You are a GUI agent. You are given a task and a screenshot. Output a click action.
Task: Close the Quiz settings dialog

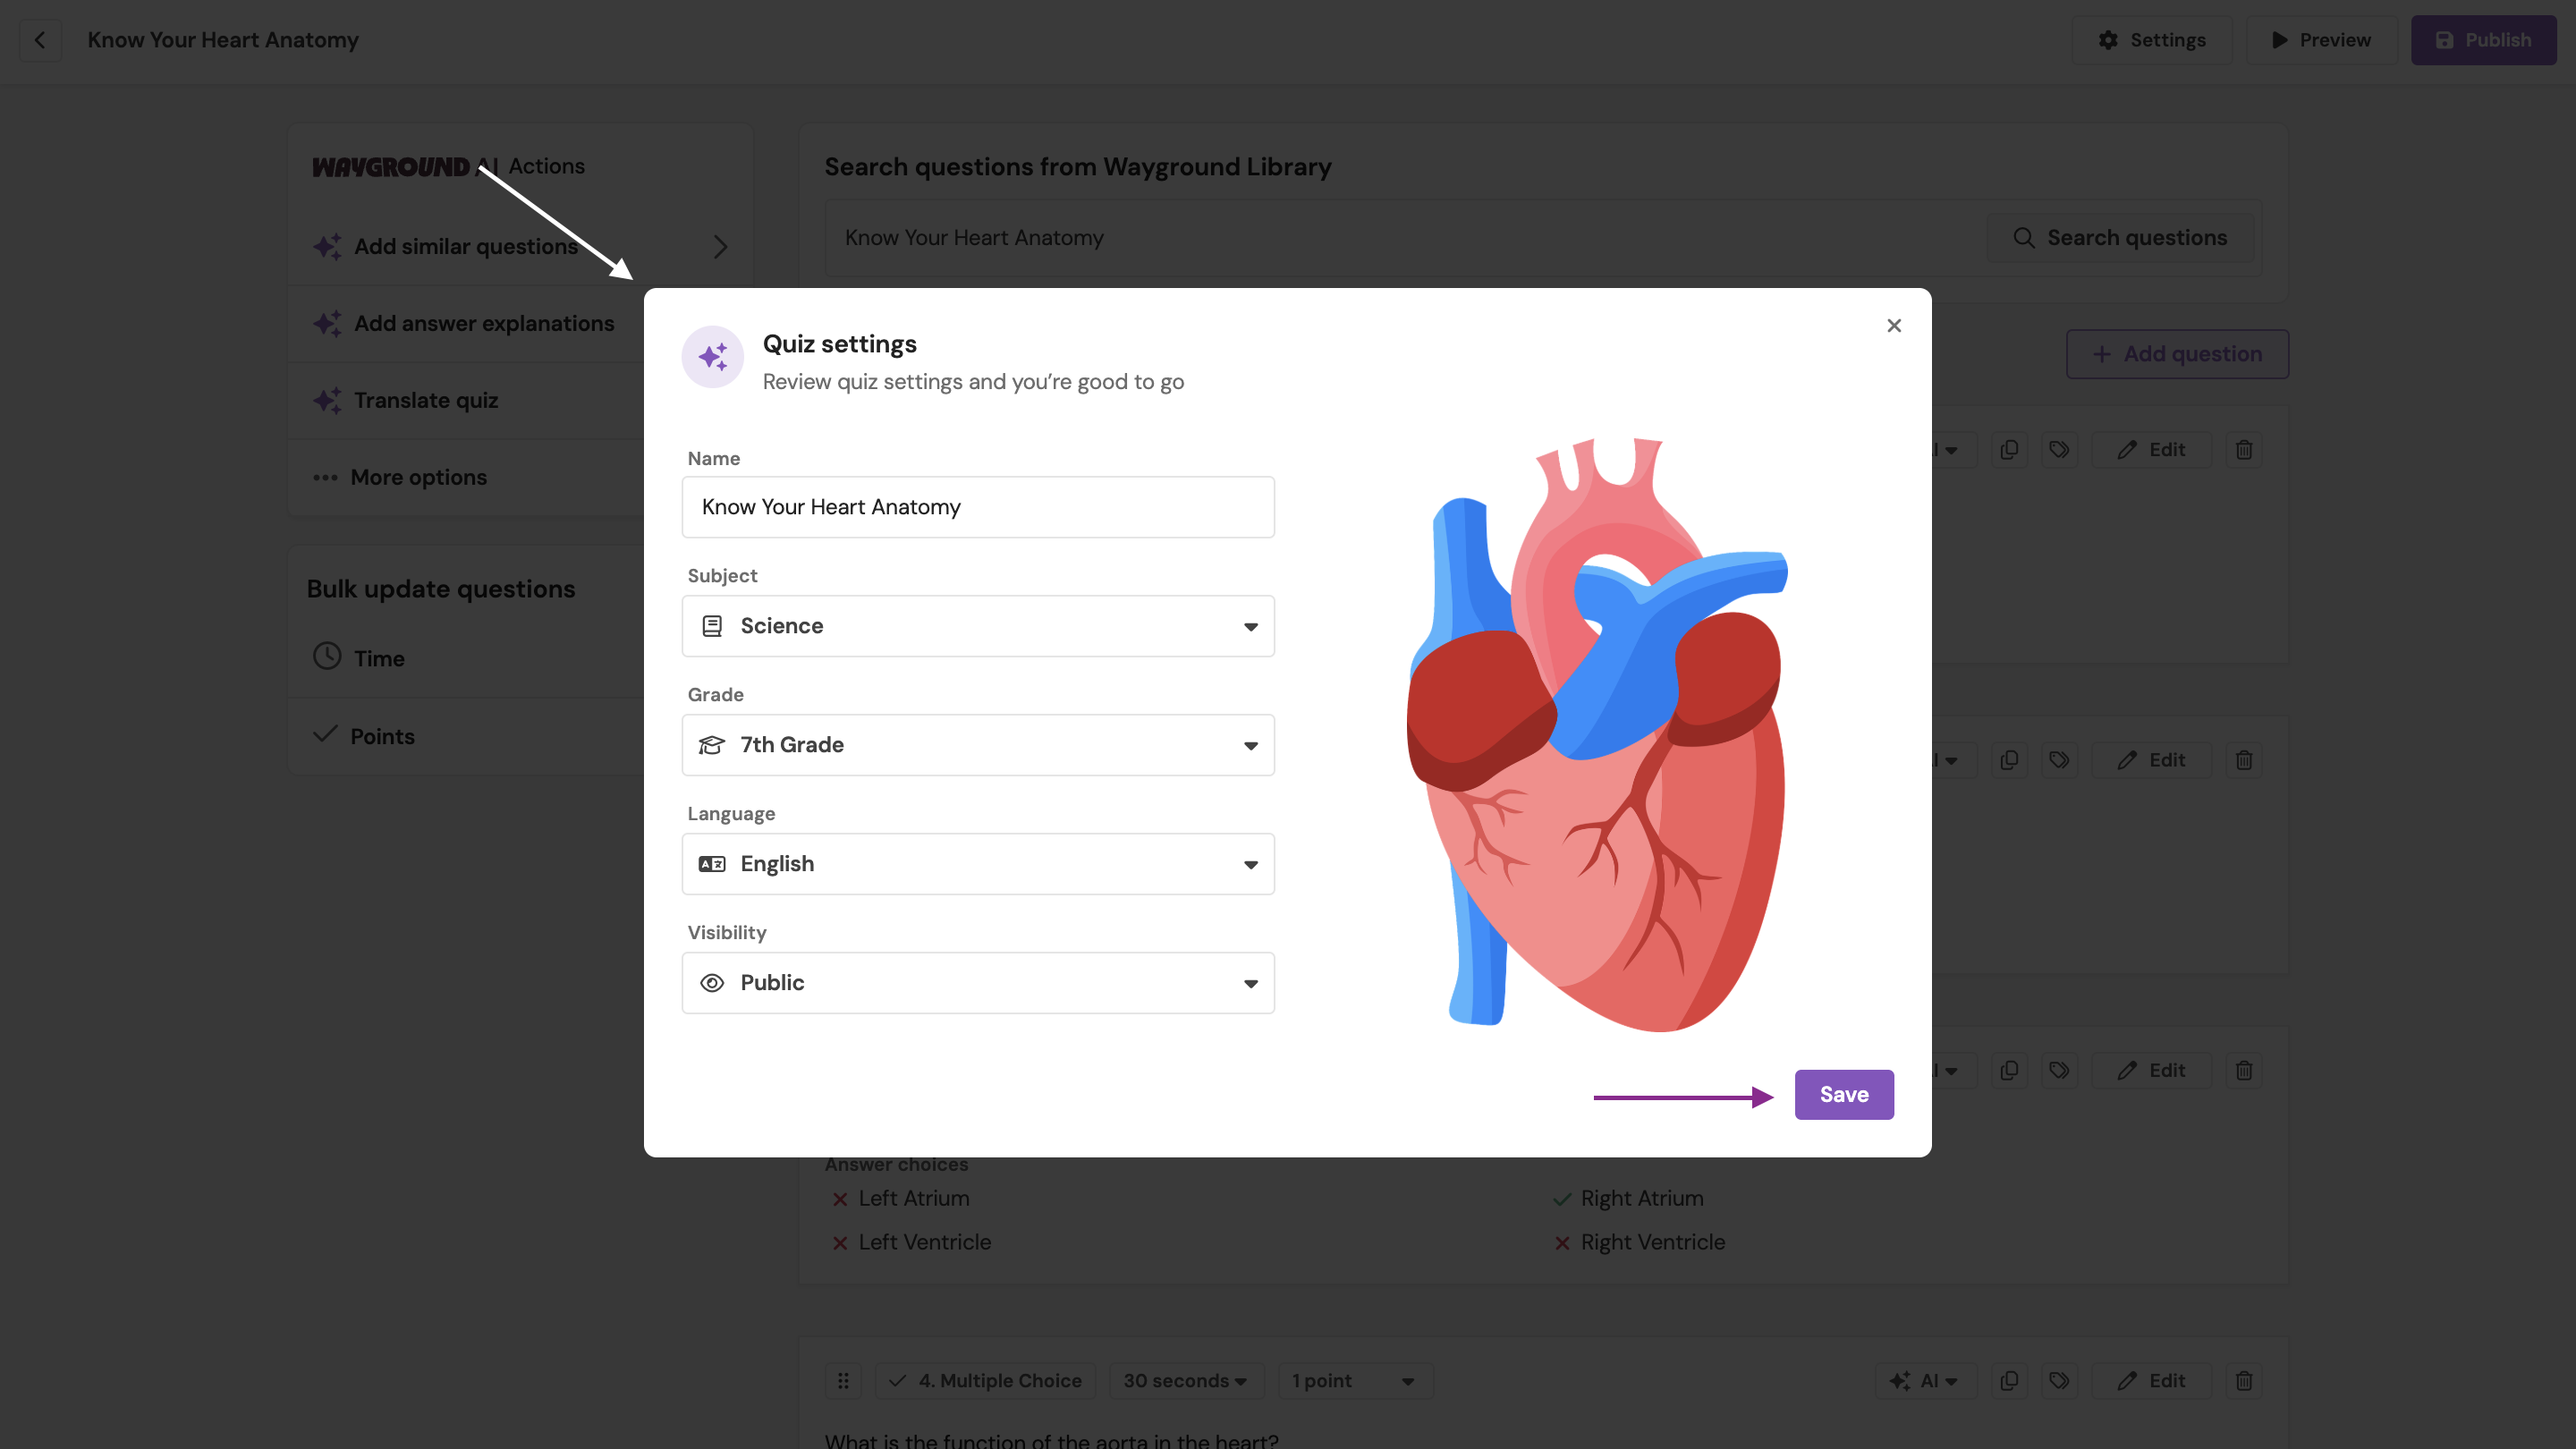(x=1893, y=326)
